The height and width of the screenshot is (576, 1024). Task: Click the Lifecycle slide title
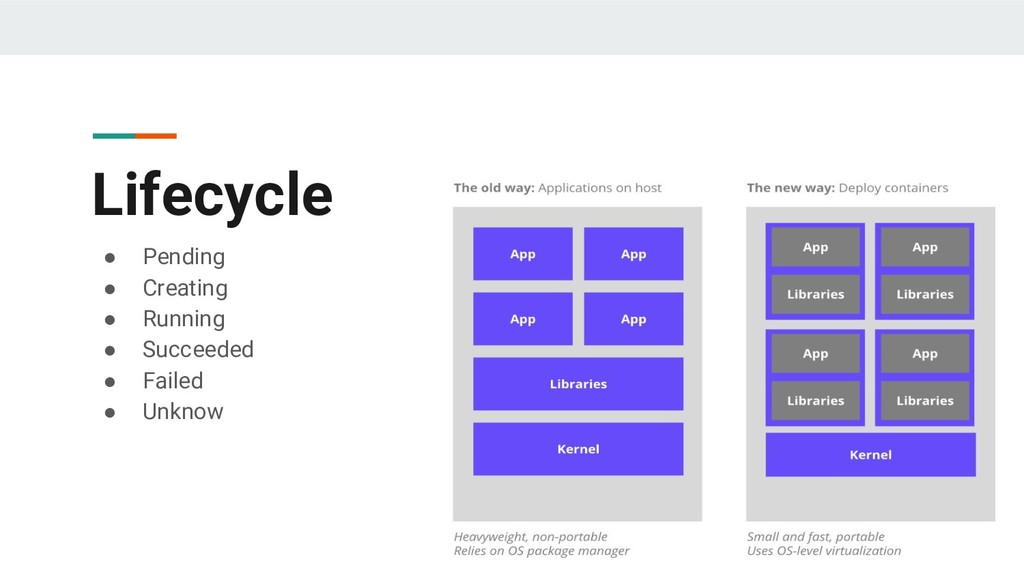(x=212, y=194)
